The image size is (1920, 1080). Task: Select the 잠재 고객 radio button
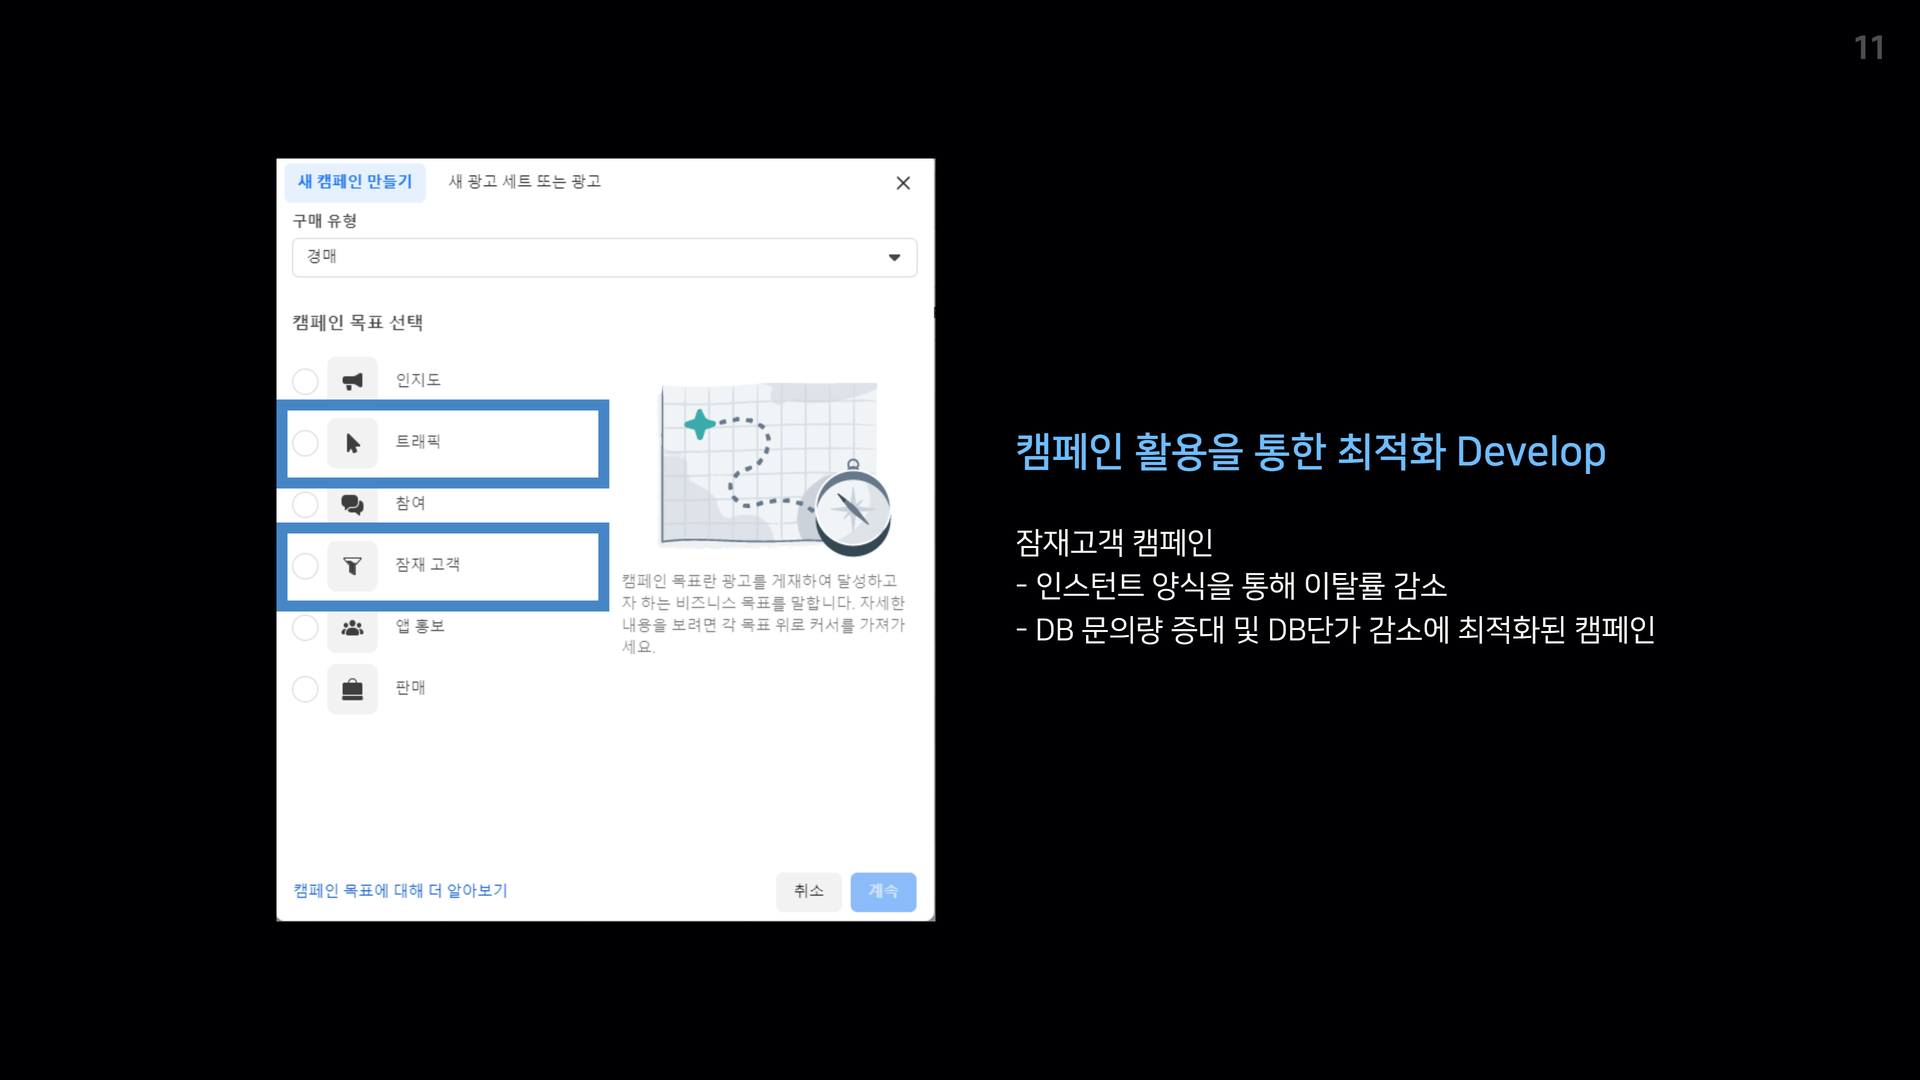pos(305,566)
